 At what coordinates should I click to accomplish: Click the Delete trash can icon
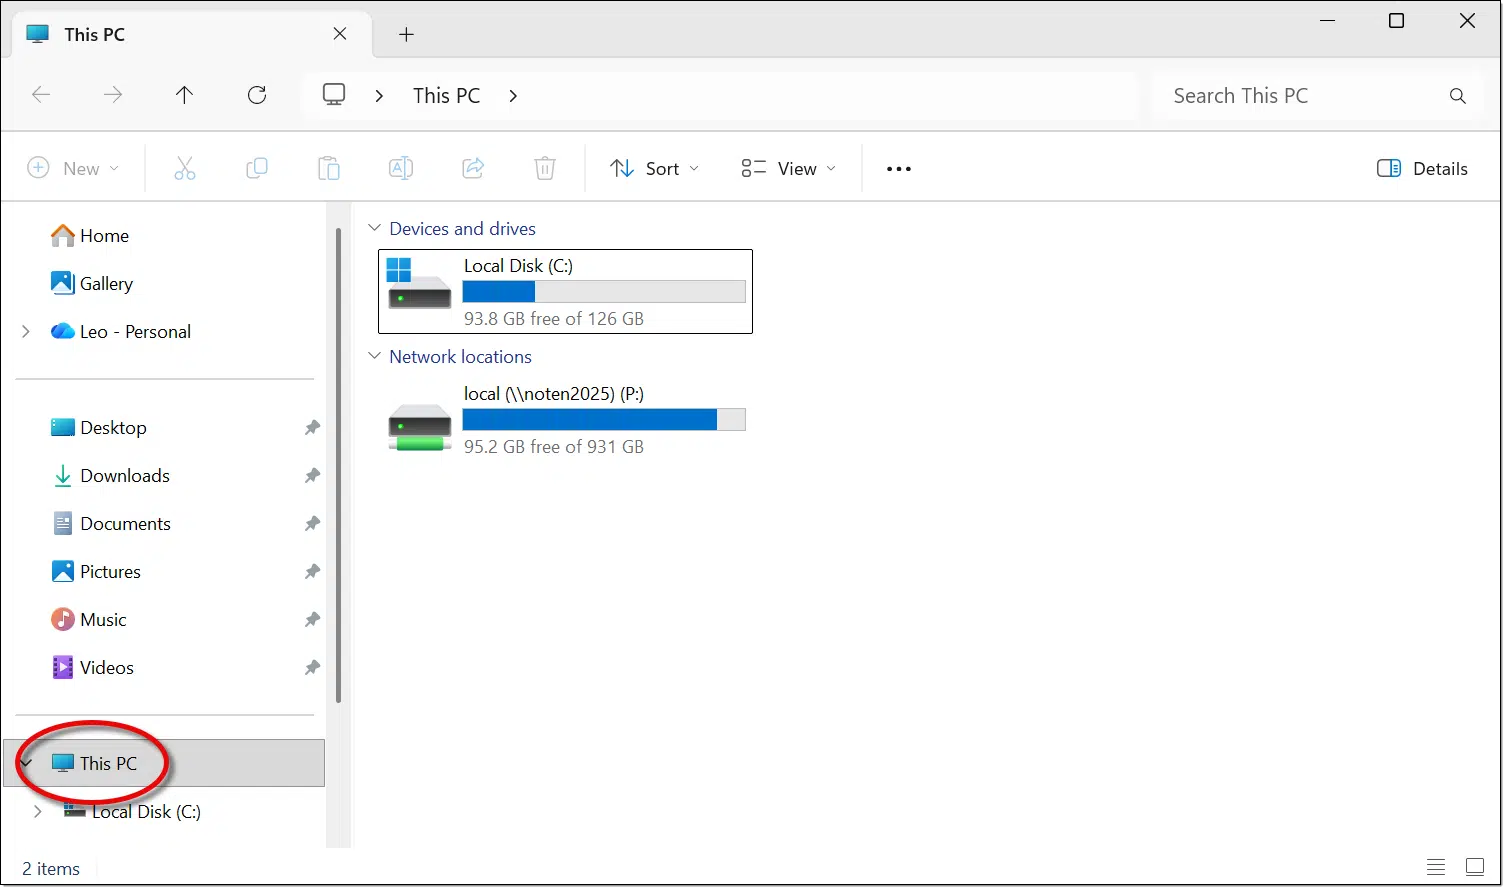click(545, 169)
